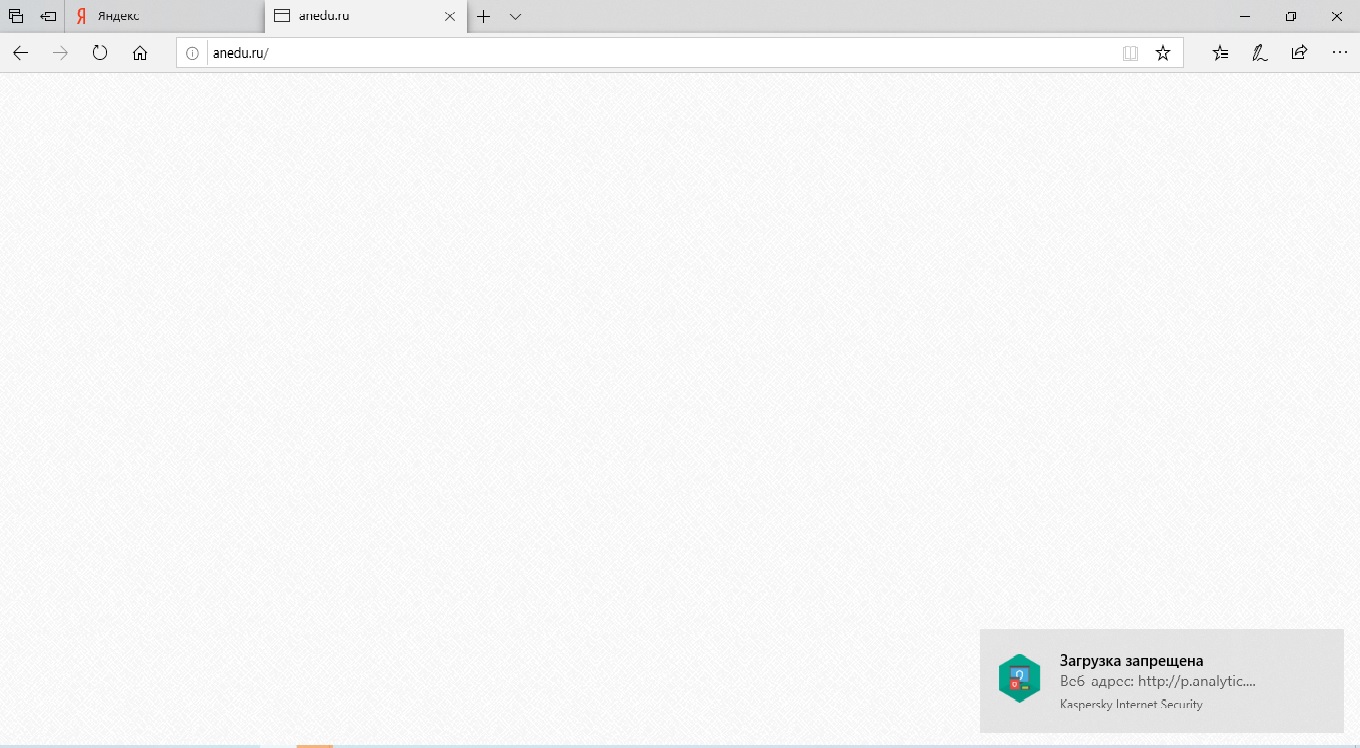The width and height of the screenshot is (1360, 748).
Task: Open a new tab with plus button
Action: click(x=484, y=16)
